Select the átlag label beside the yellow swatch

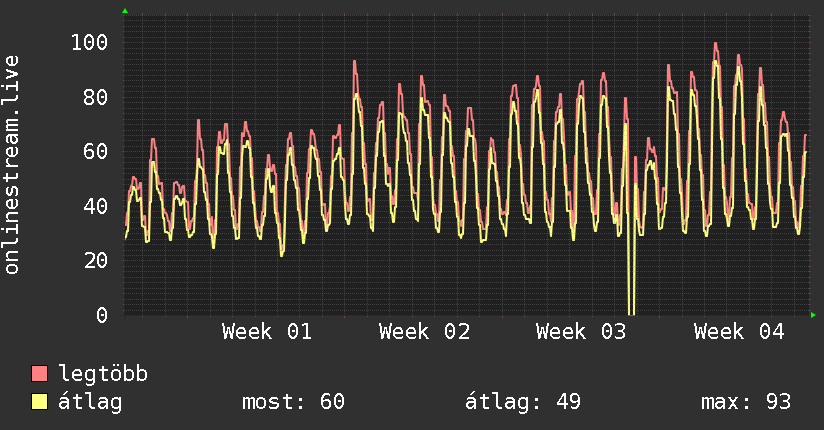click(91, 402)
